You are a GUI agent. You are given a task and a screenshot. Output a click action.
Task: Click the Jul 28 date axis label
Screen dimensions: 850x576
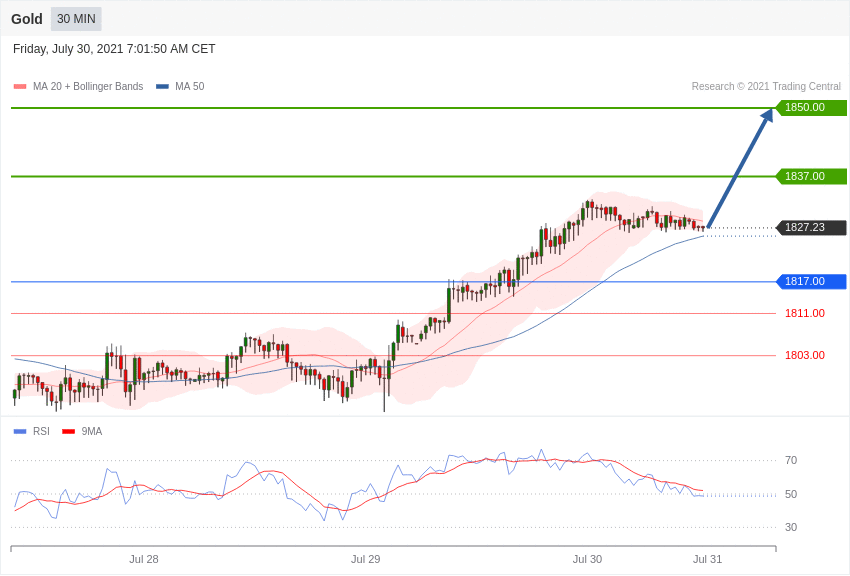coord(144,559)
